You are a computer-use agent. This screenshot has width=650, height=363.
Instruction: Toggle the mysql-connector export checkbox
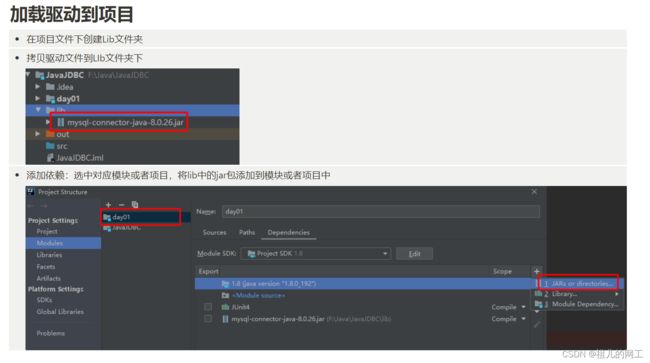(x=208, y=319)
